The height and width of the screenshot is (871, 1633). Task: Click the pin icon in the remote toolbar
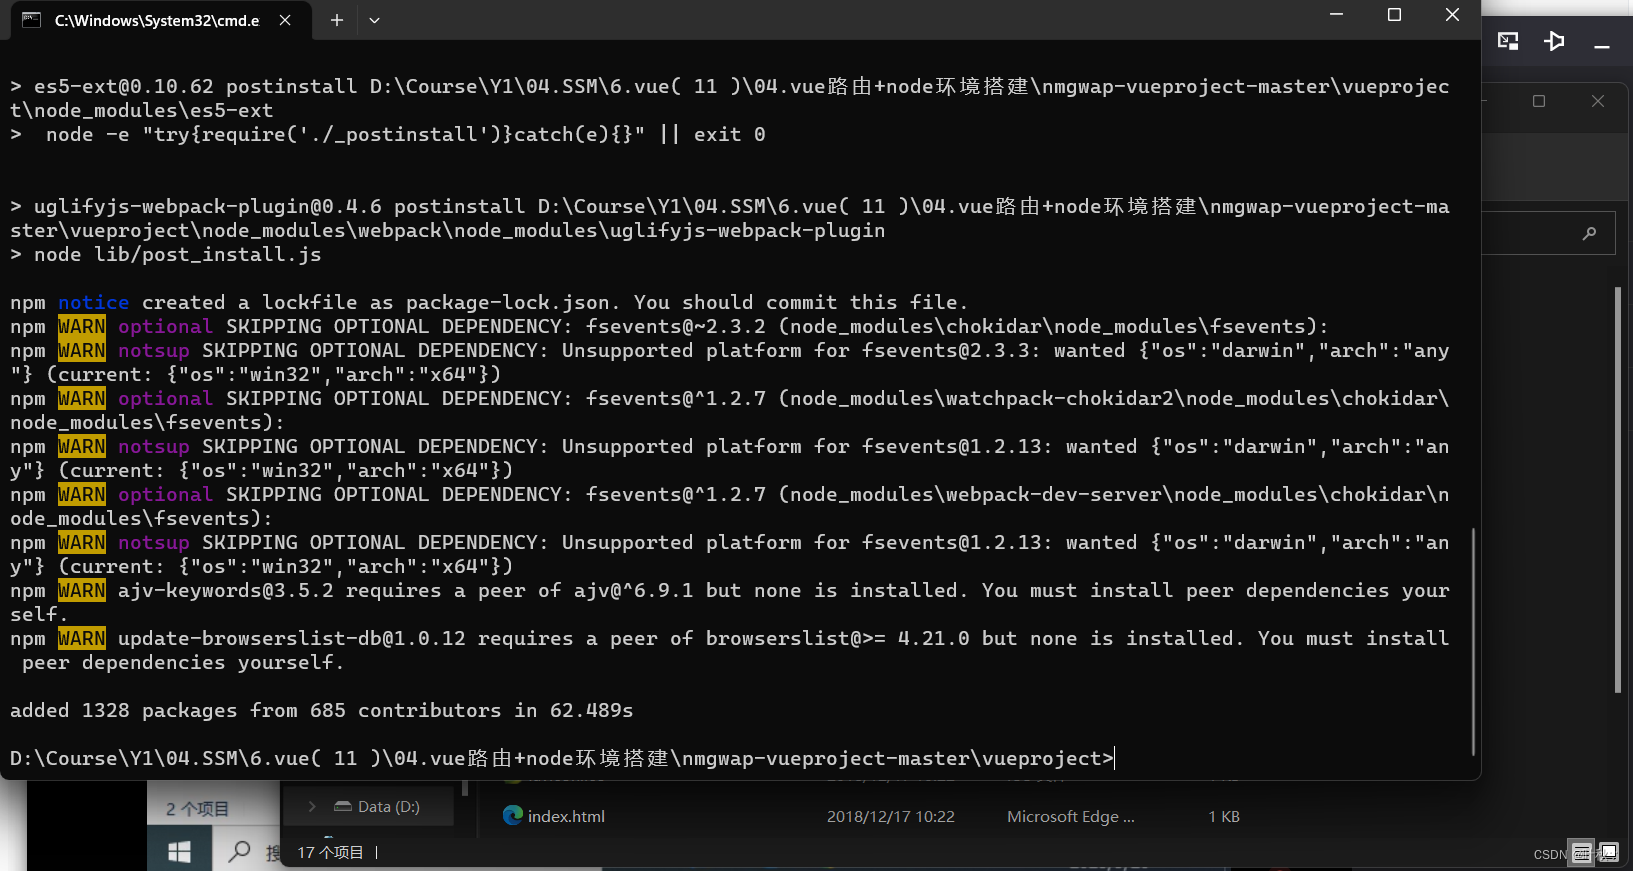(1554, 41)
